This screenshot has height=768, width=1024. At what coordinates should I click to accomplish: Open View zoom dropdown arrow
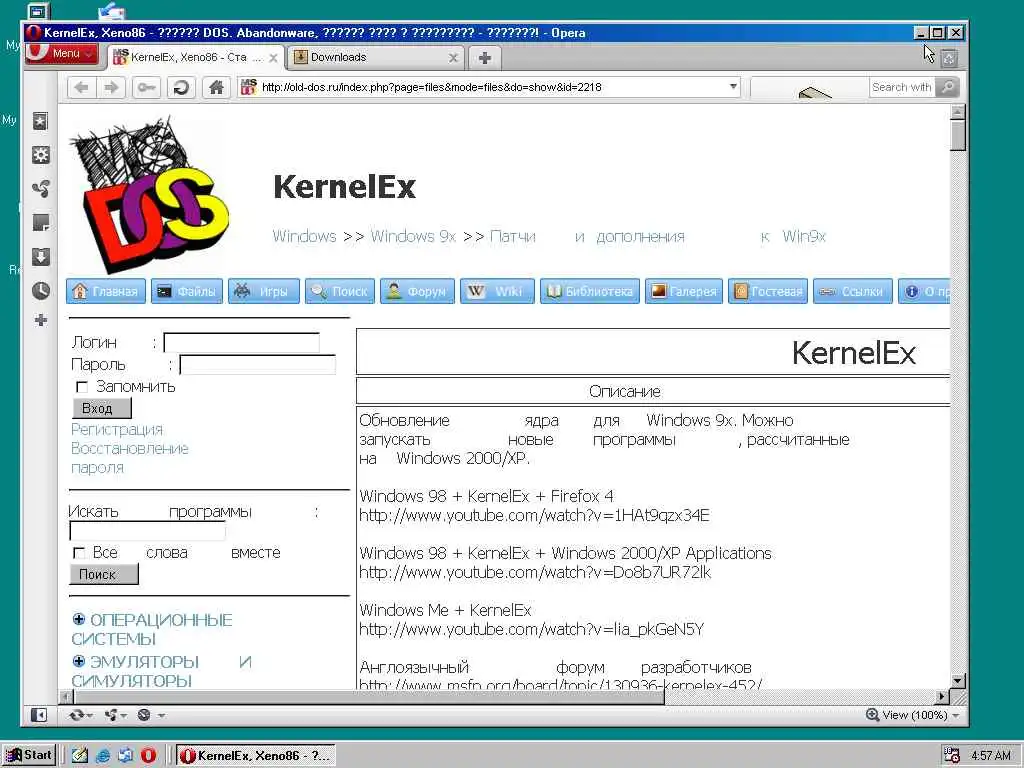[x=955, y=716]
